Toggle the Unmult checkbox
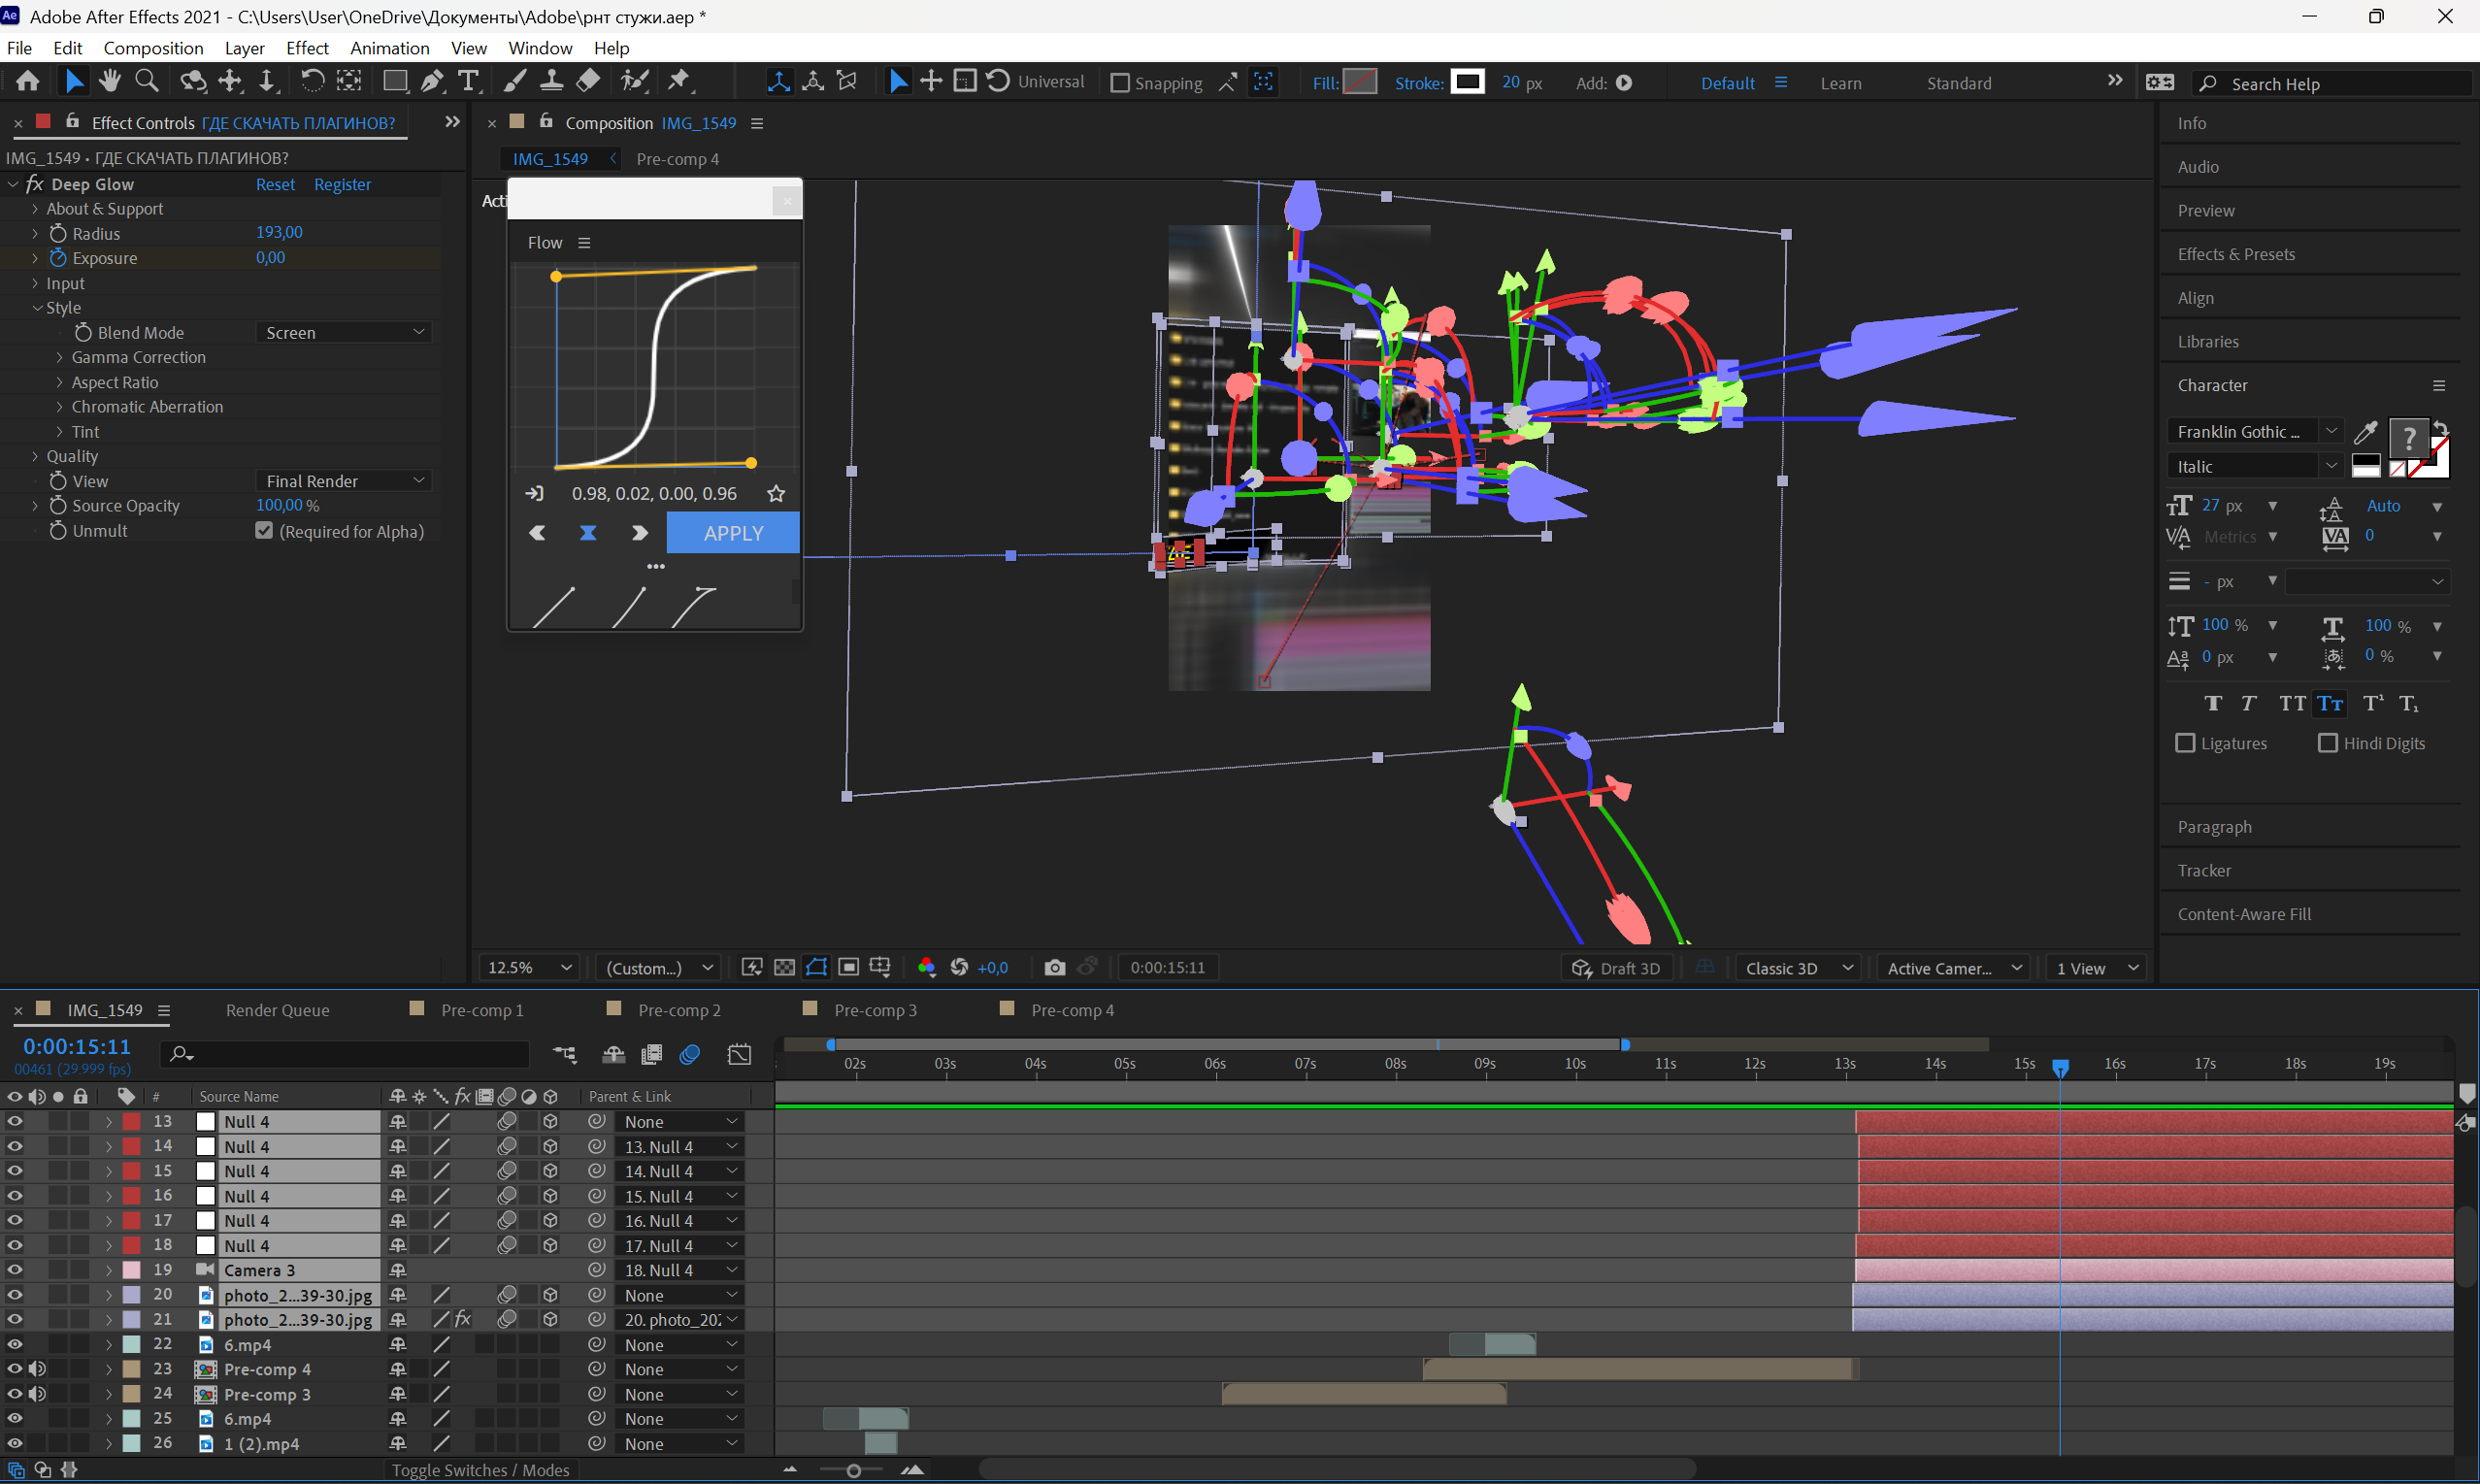 (264, 530)
